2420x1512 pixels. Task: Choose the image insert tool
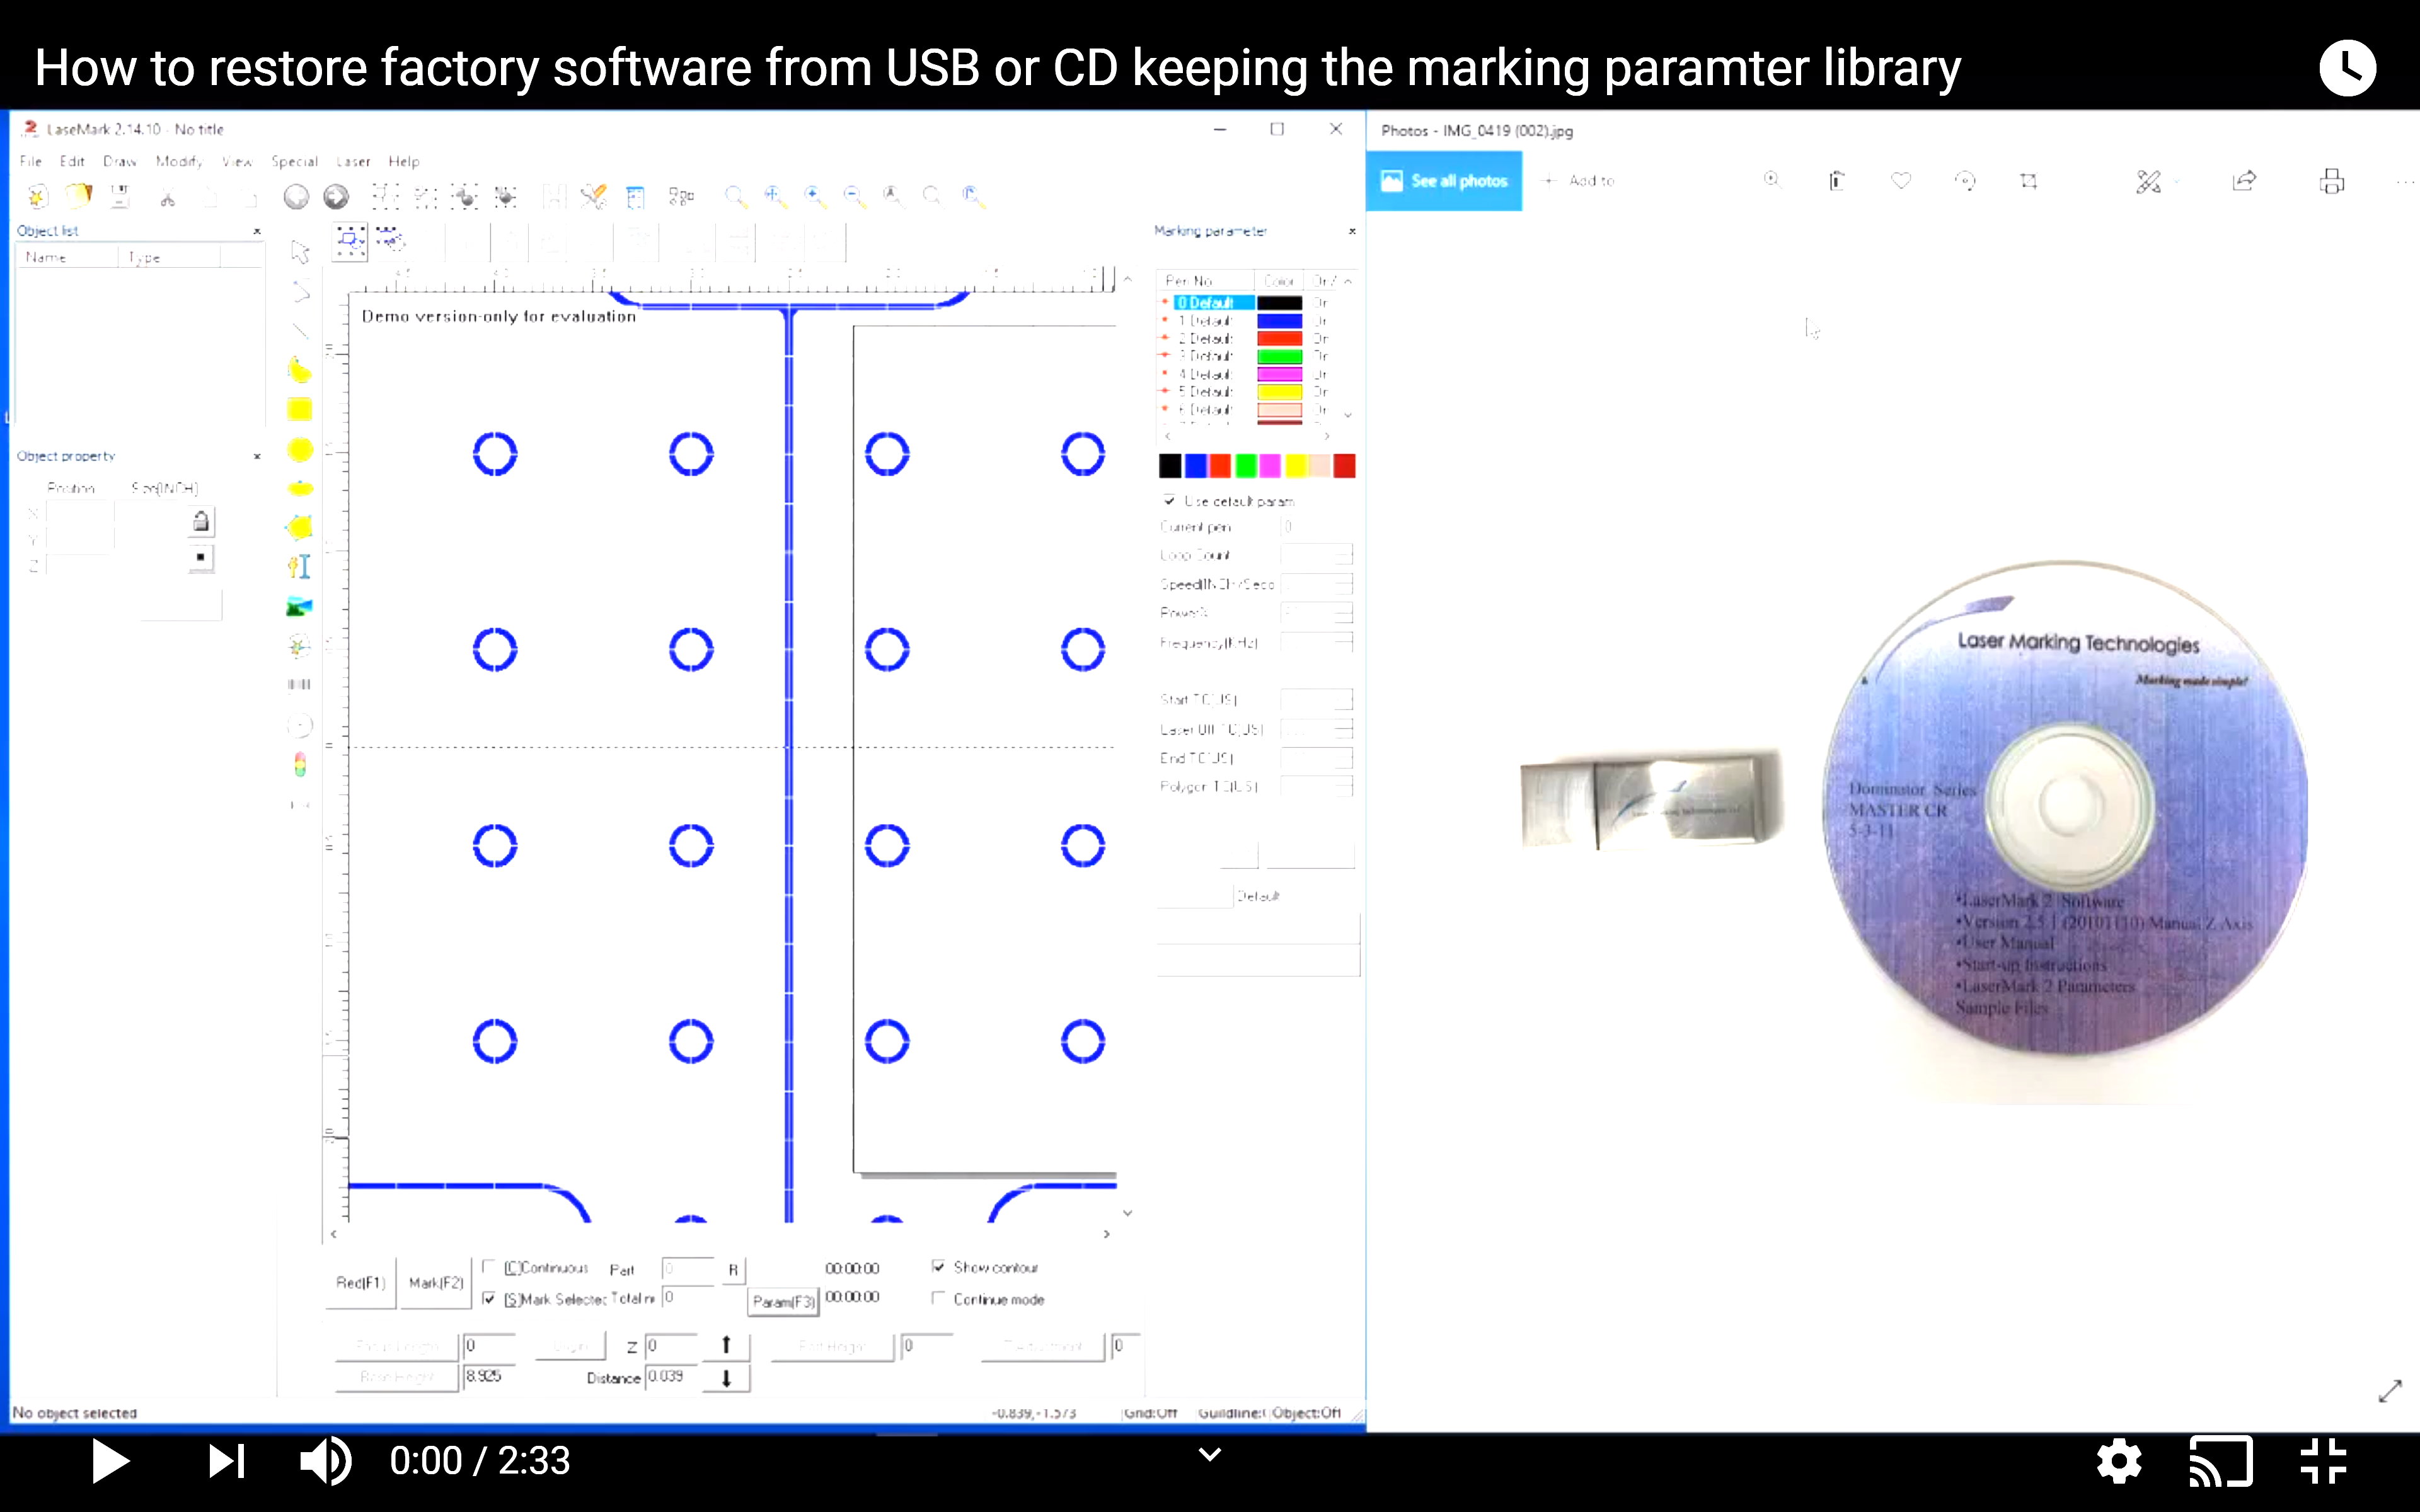[x=300, y=606]
